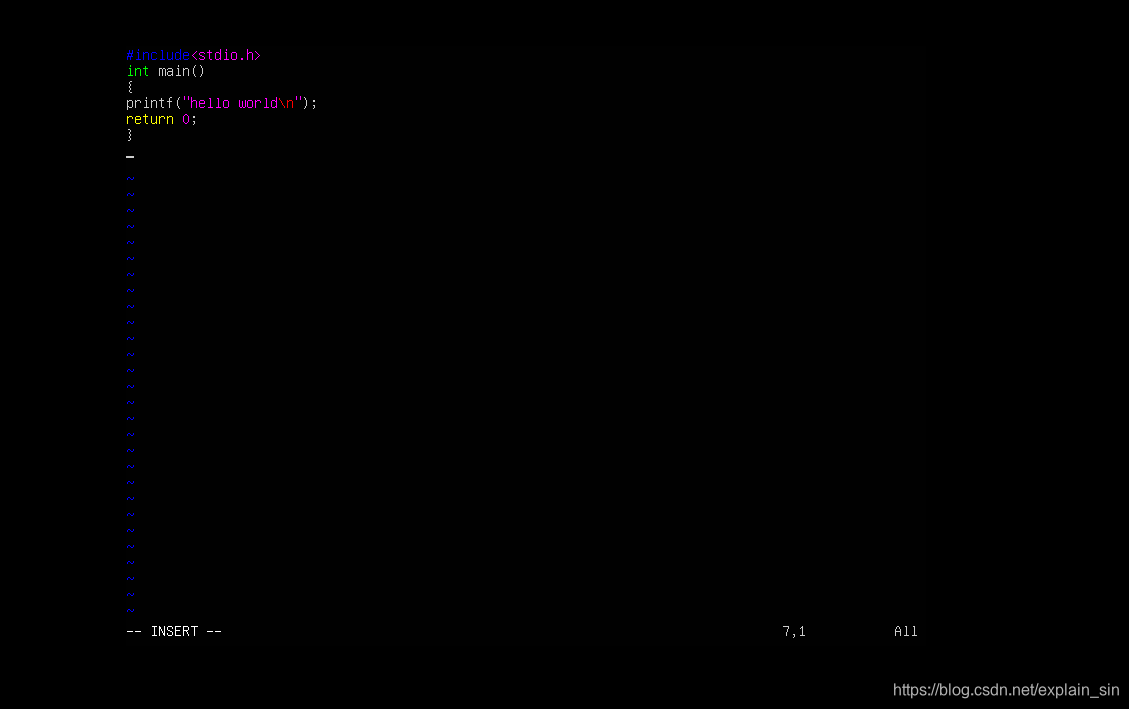Click the 'All' scroll position indicator
This screenshot has height=709, width=1129.
tap(906, 631)
